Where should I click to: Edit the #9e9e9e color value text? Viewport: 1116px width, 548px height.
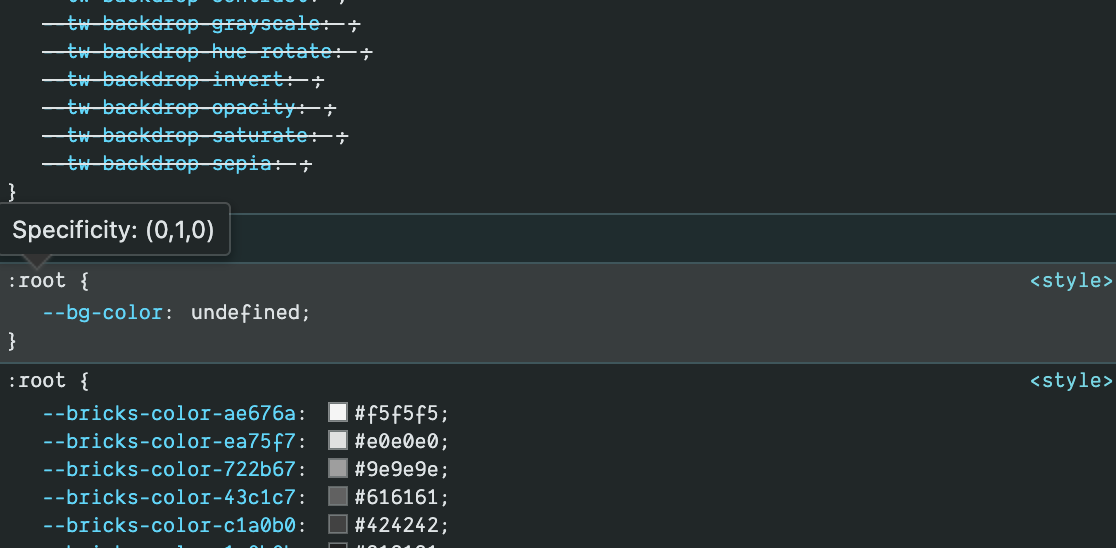(396, 469)
